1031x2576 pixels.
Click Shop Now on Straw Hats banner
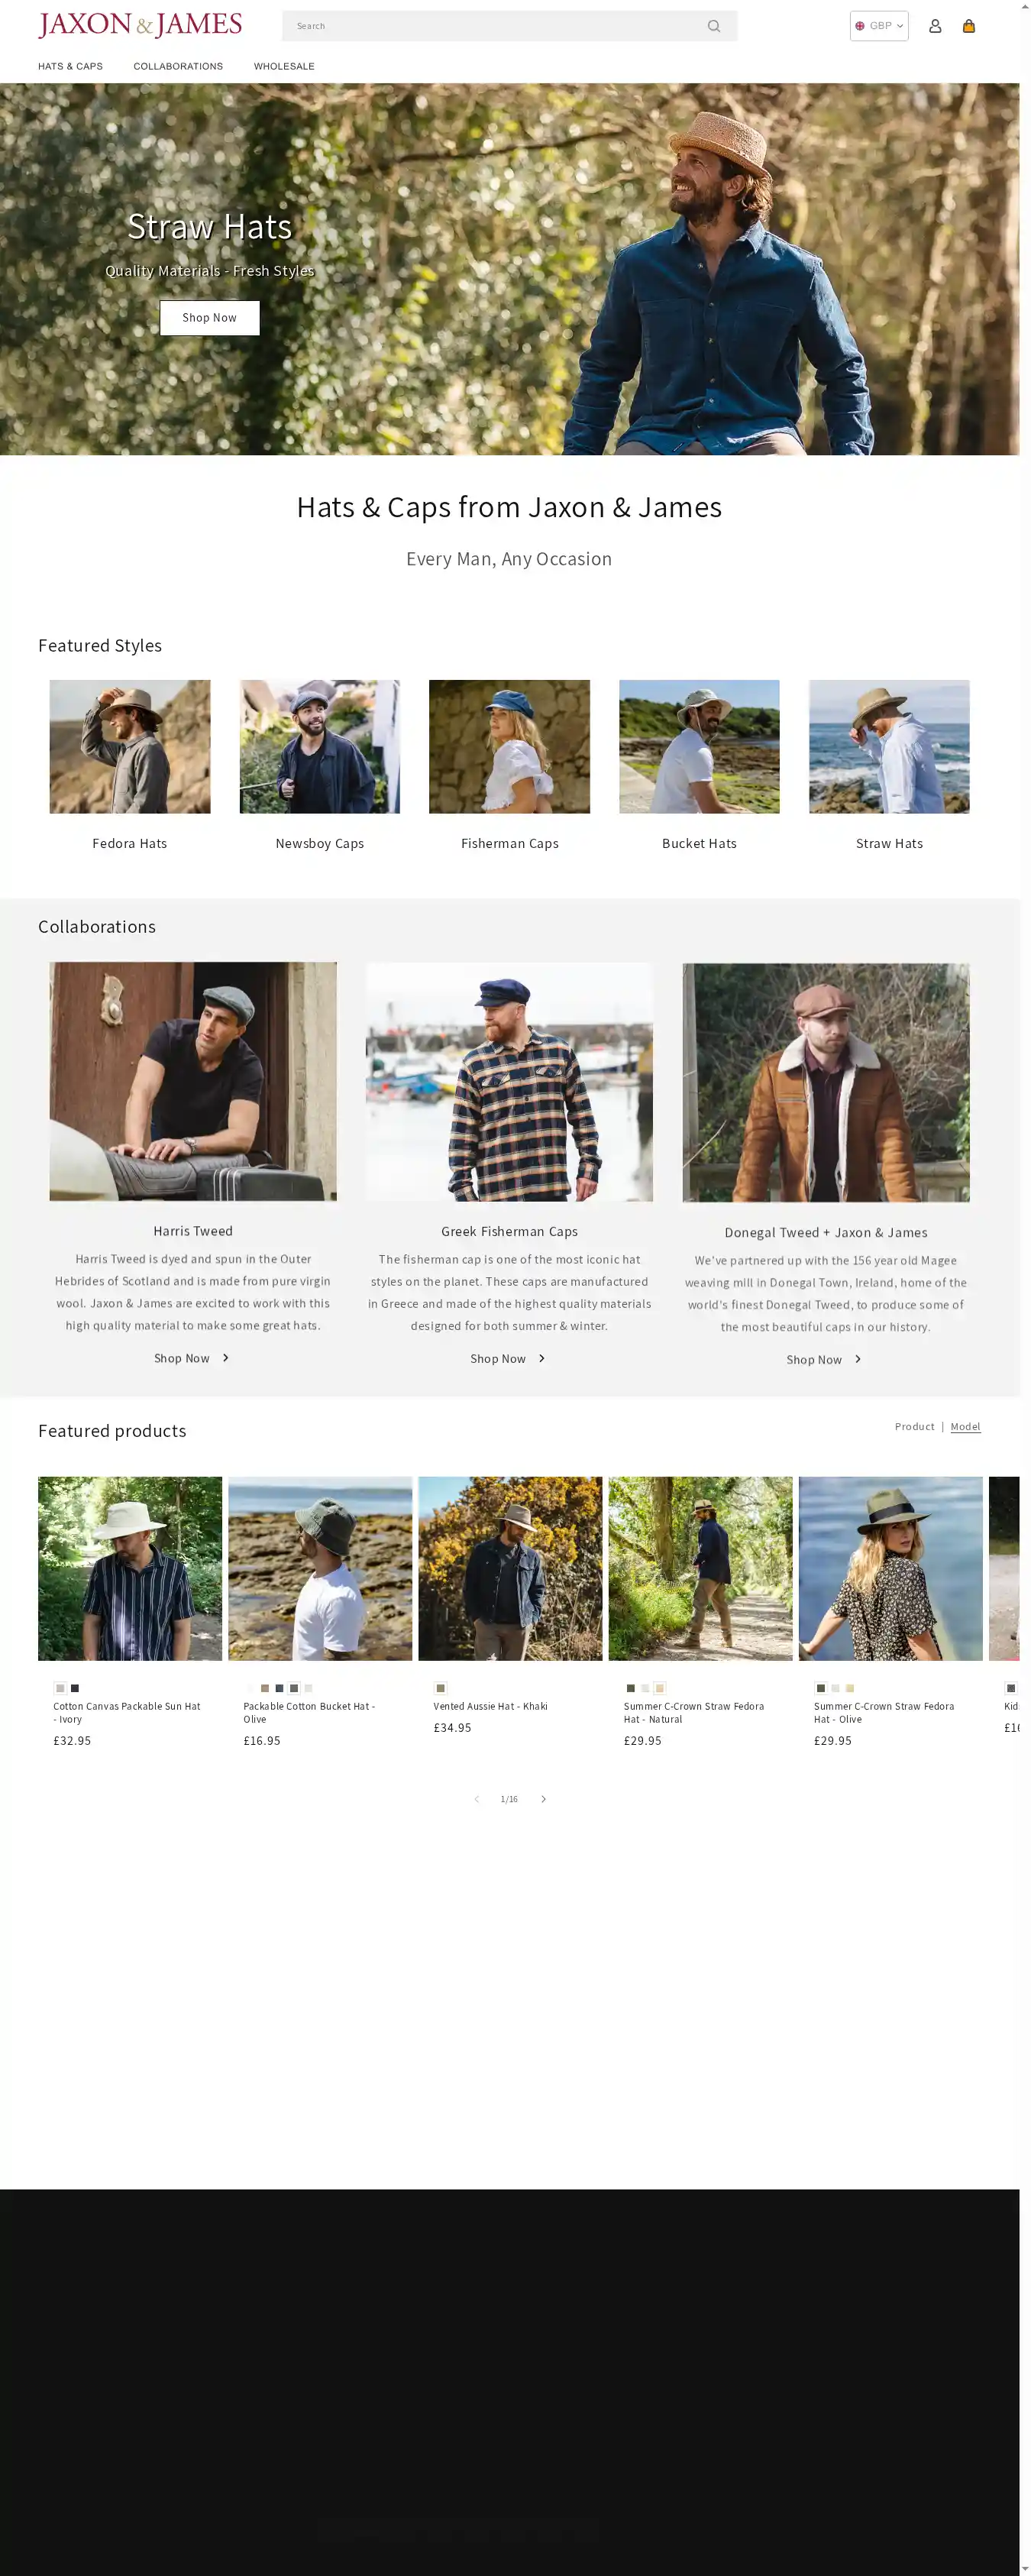pyautogui.click(x=209, y=317)
